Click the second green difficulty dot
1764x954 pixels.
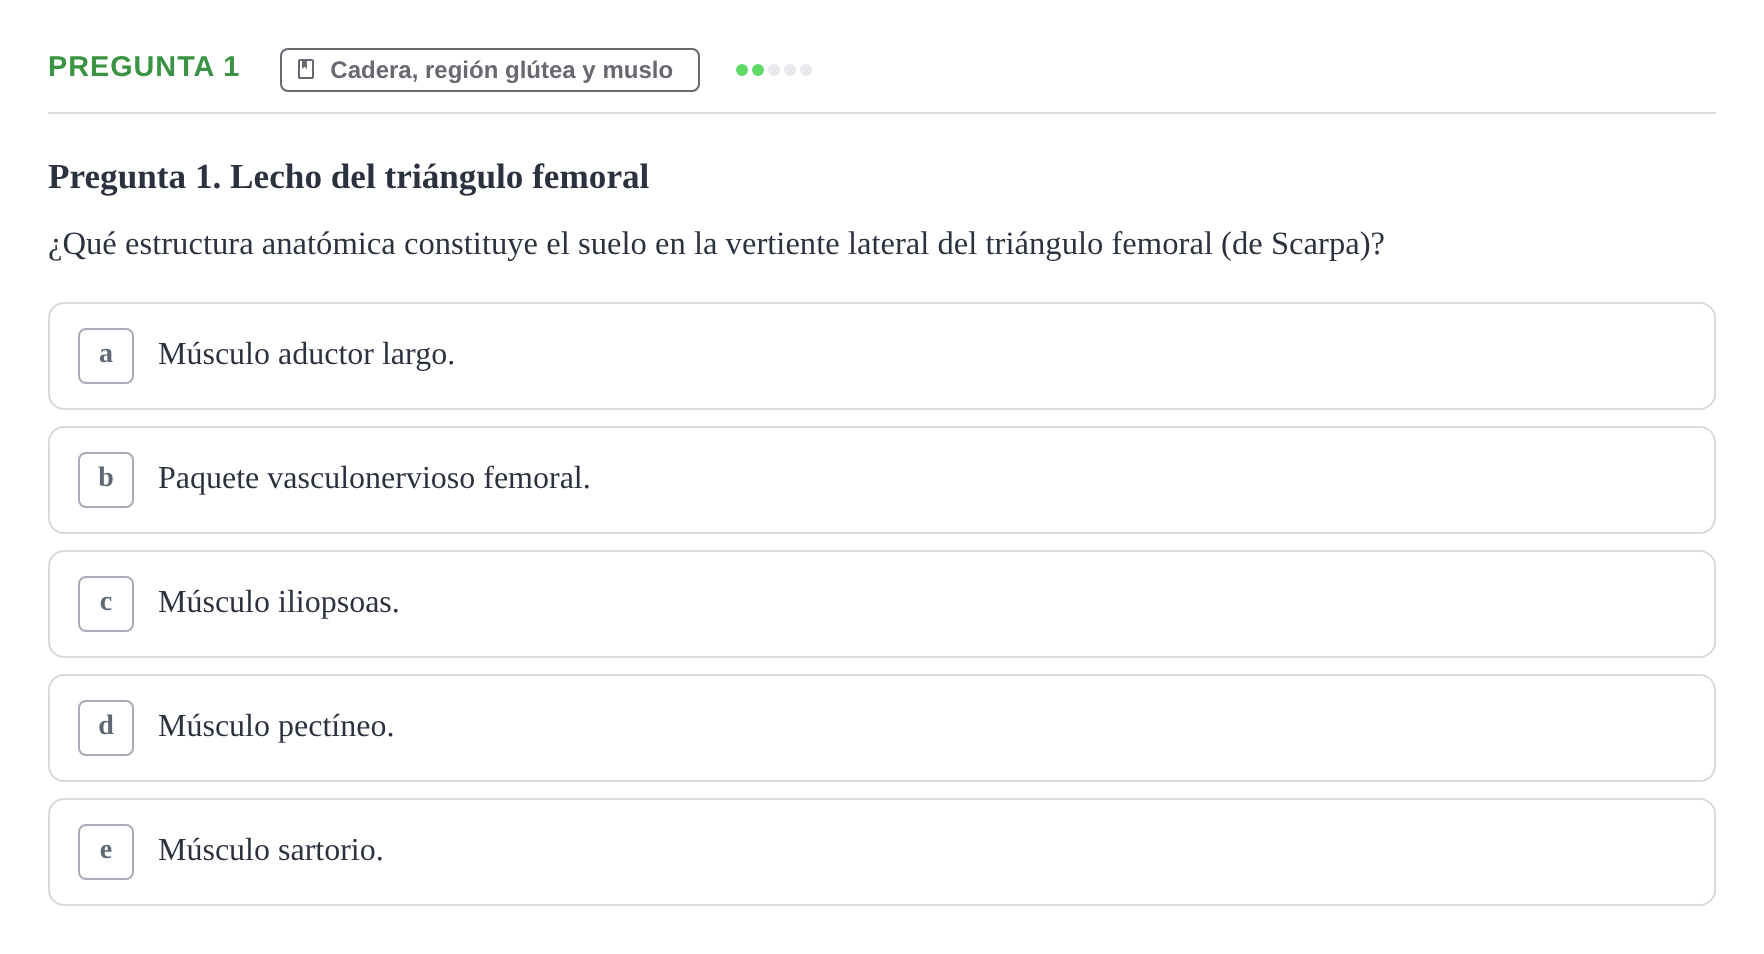758,70
